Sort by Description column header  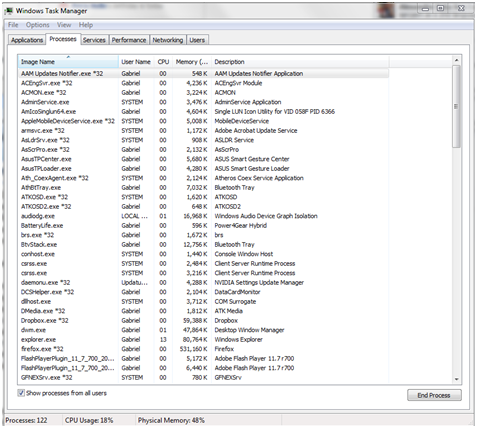(300, 62)
